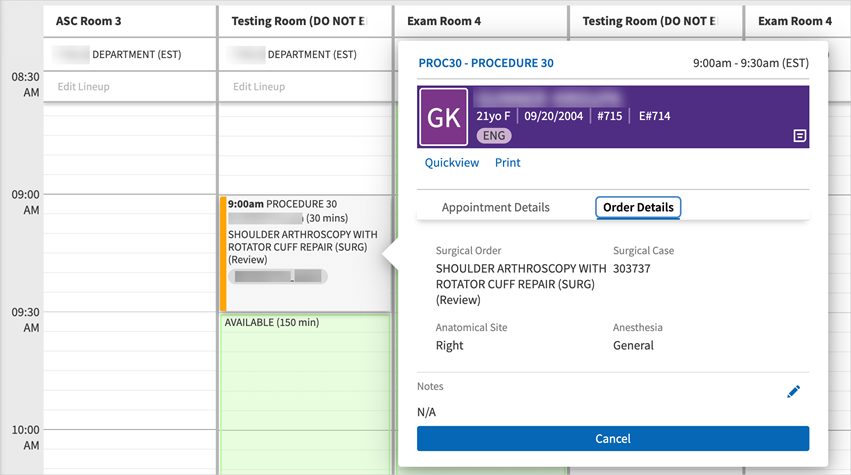The height and width of the screenshot is (475, 851).
Task: Click the ENG language badge
Action: tap(494, 136)
